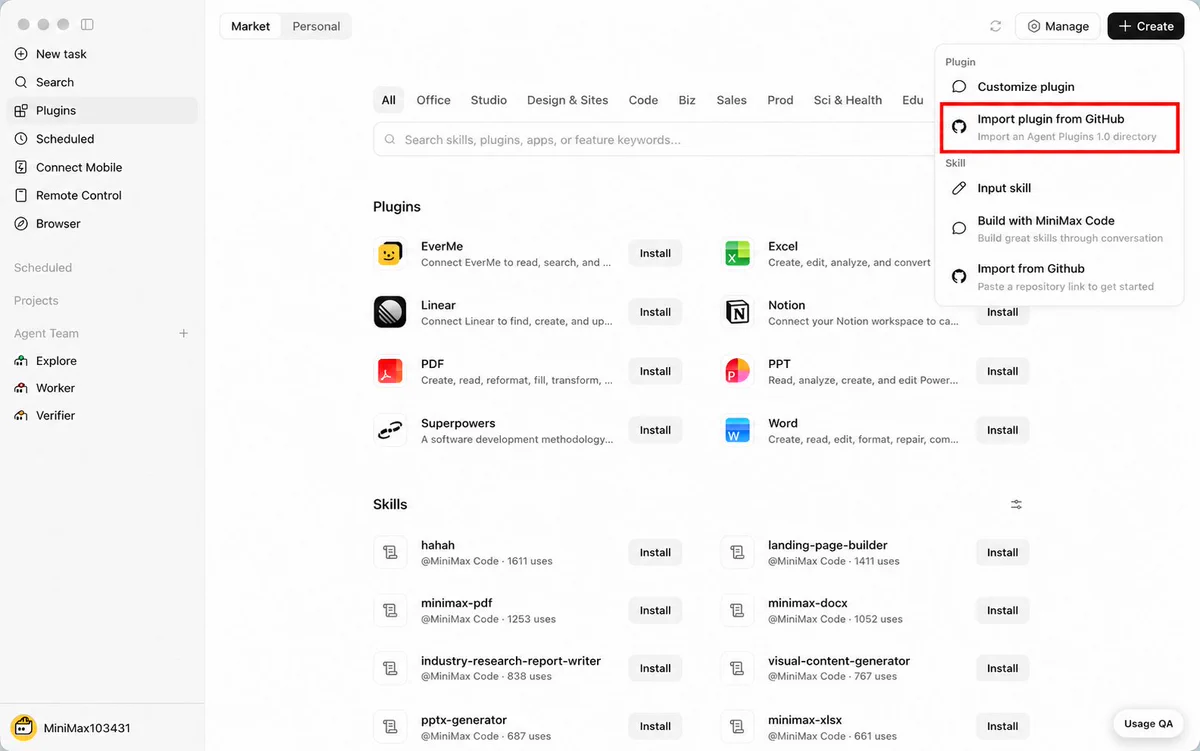Click the Usage QA button
The image size is (1200, 751).
click(x=1148, y=724)
